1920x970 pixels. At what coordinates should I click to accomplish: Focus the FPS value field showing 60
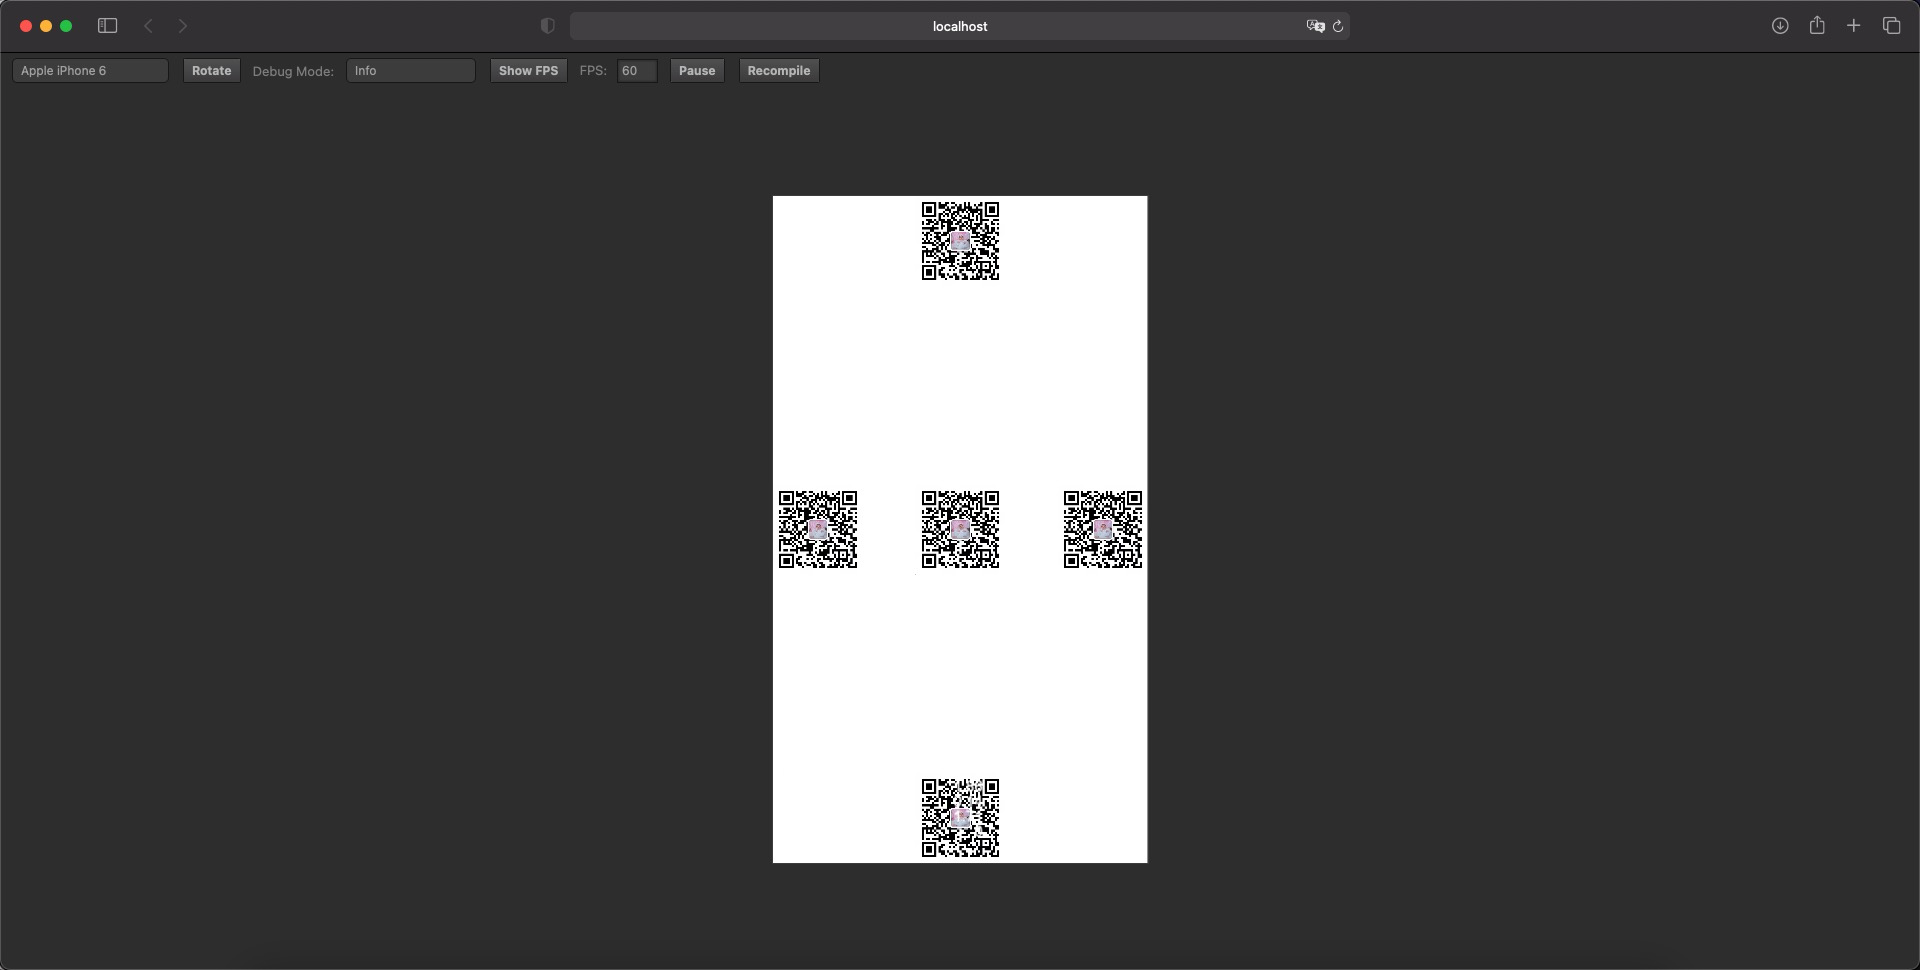tap(637, 71)
